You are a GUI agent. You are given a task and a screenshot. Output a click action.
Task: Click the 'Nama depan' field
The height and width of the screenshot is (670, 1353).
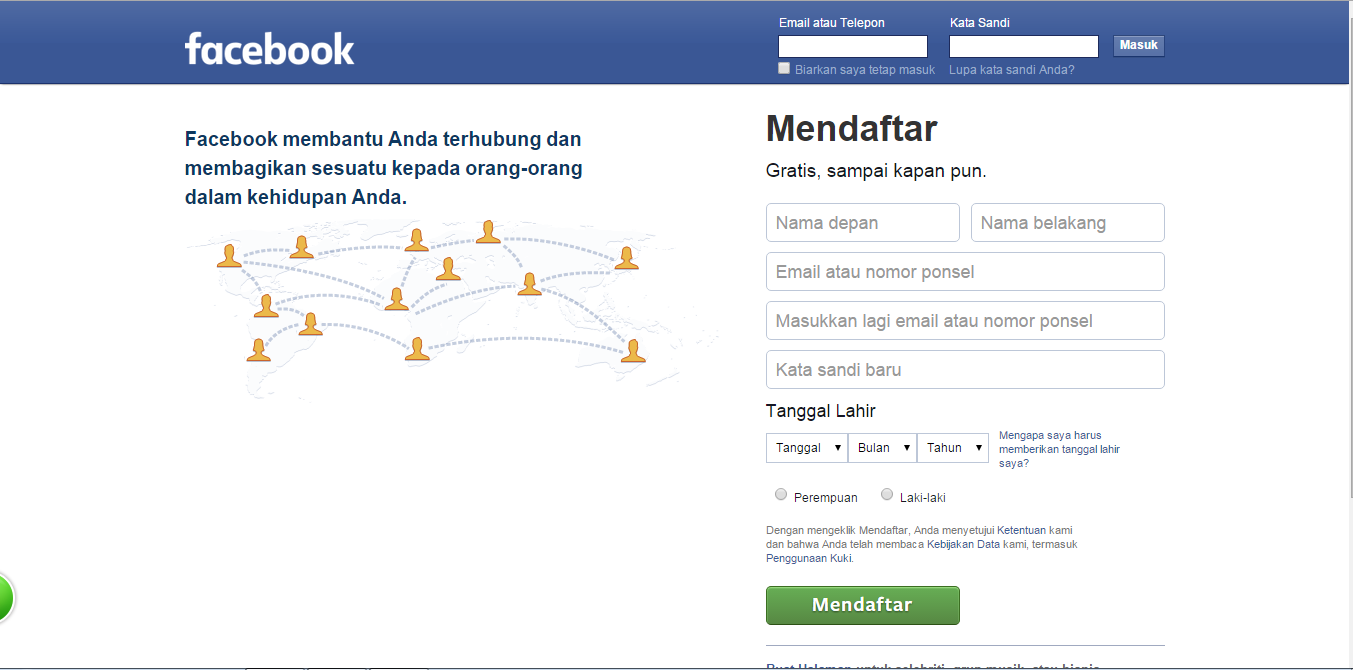pos(863,223)
